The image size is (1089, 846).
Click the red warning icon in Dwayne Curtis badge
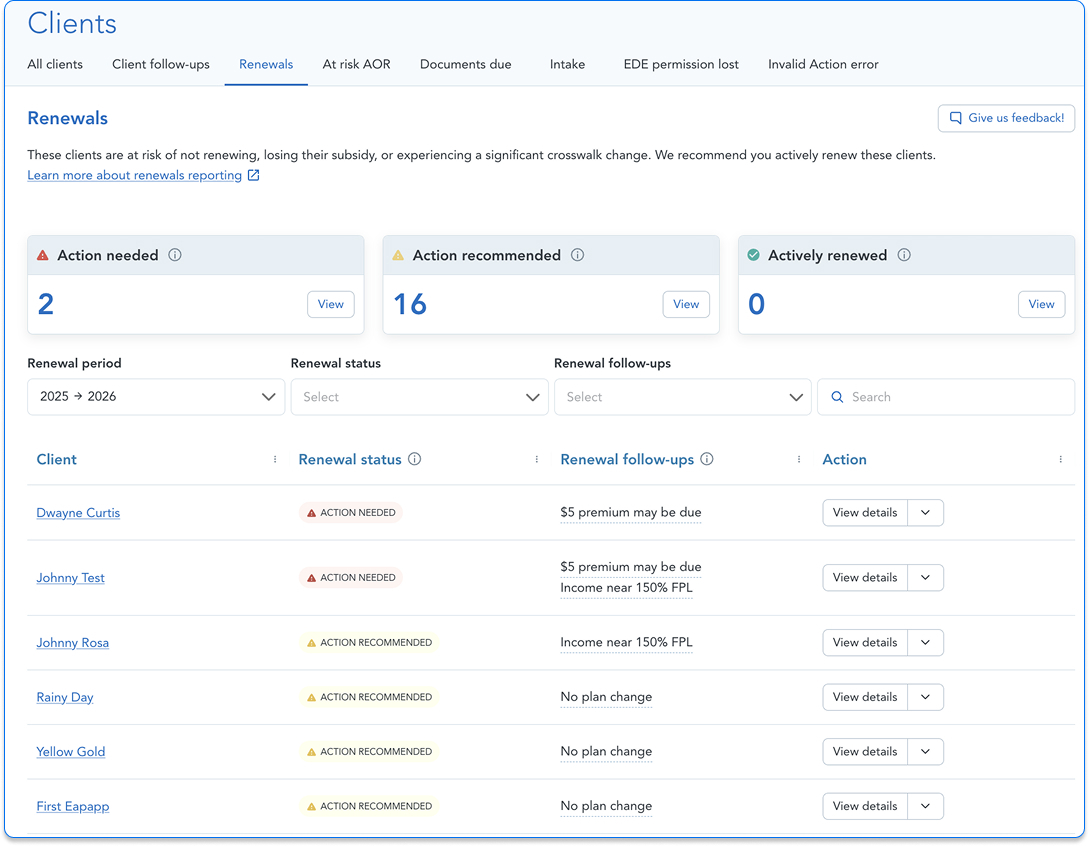[x=310, y=512]
